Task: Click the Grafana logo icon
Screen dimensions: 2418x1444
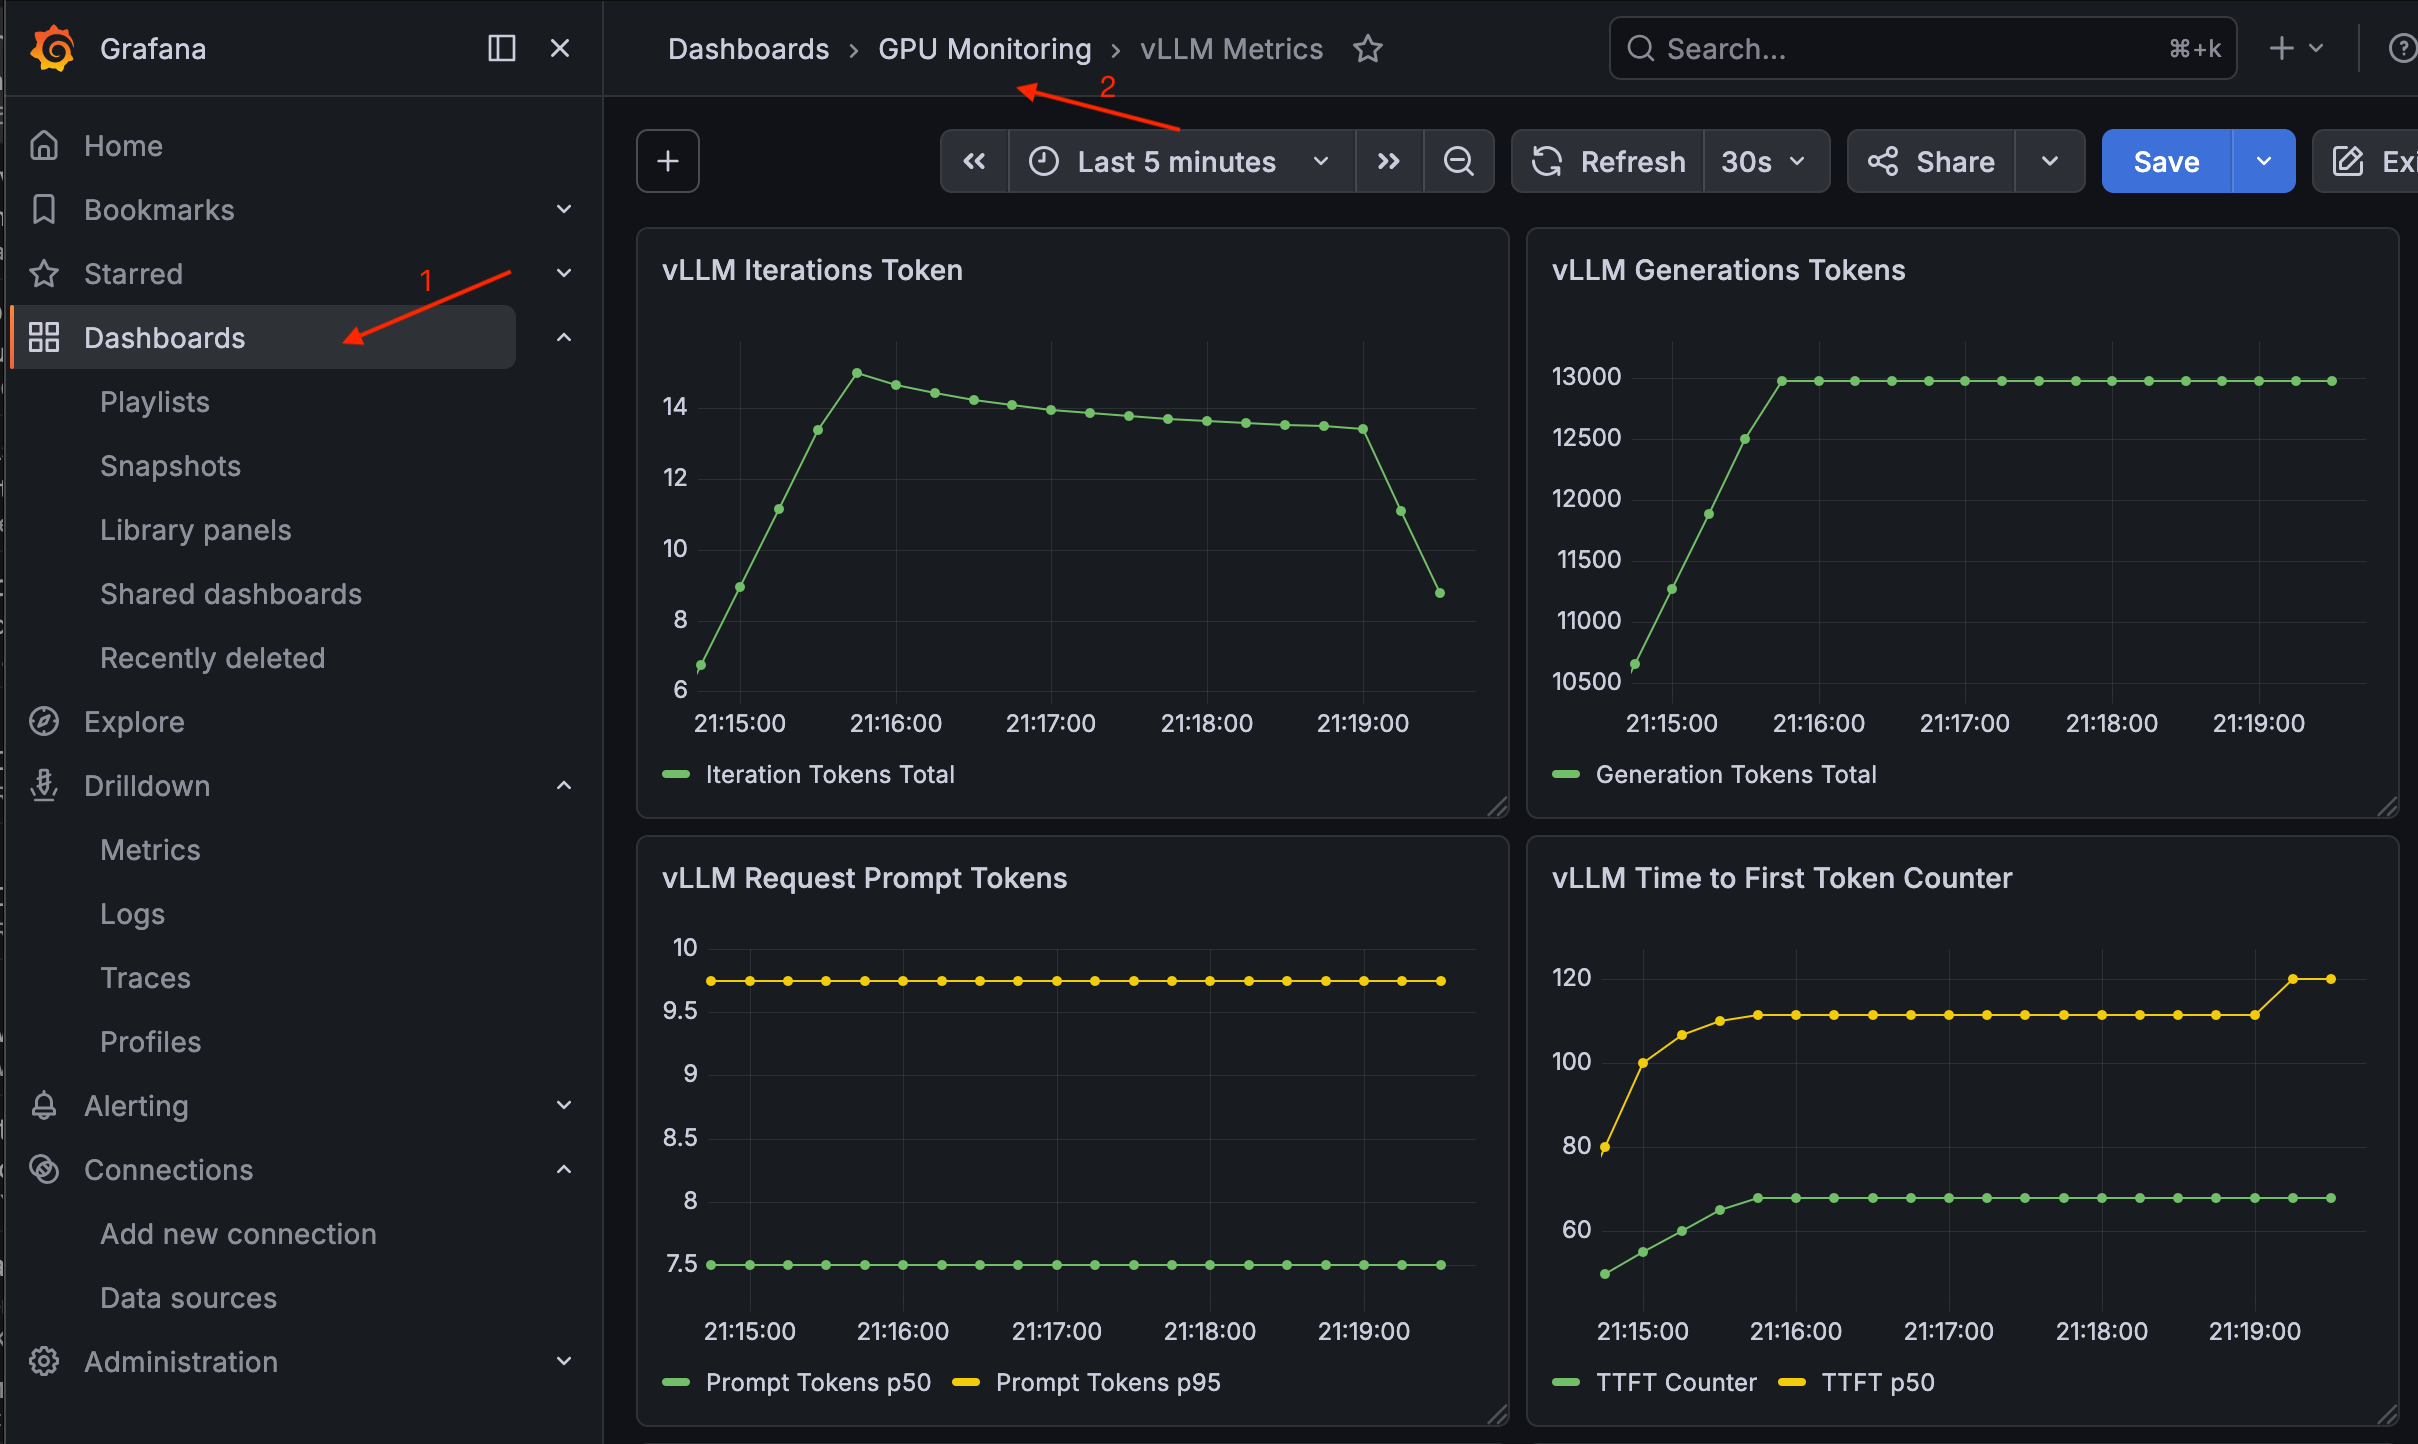Action: click(52, 48)
